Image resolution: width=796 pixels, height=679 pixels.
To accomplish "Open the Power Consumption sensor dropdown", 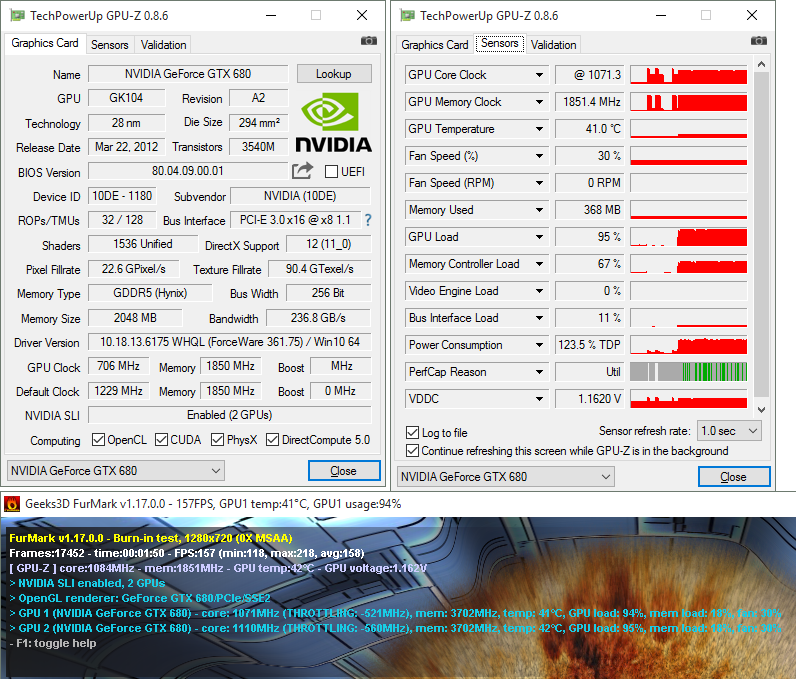I will (539, 345).
